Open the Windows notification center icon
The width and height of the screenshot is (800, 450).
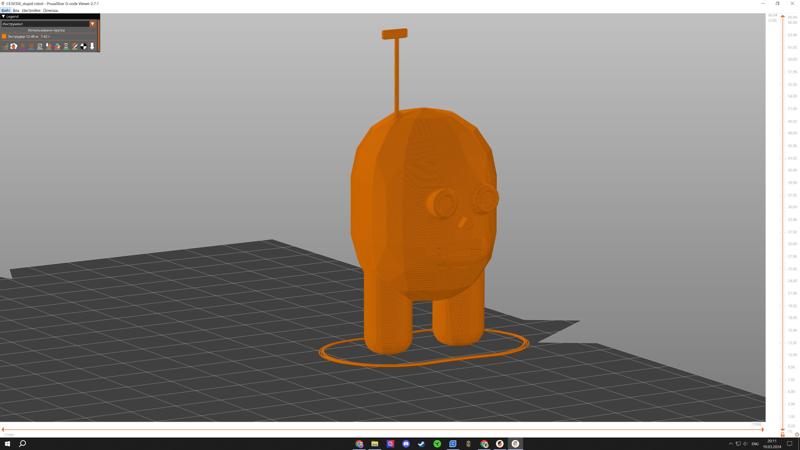[790, 444]
